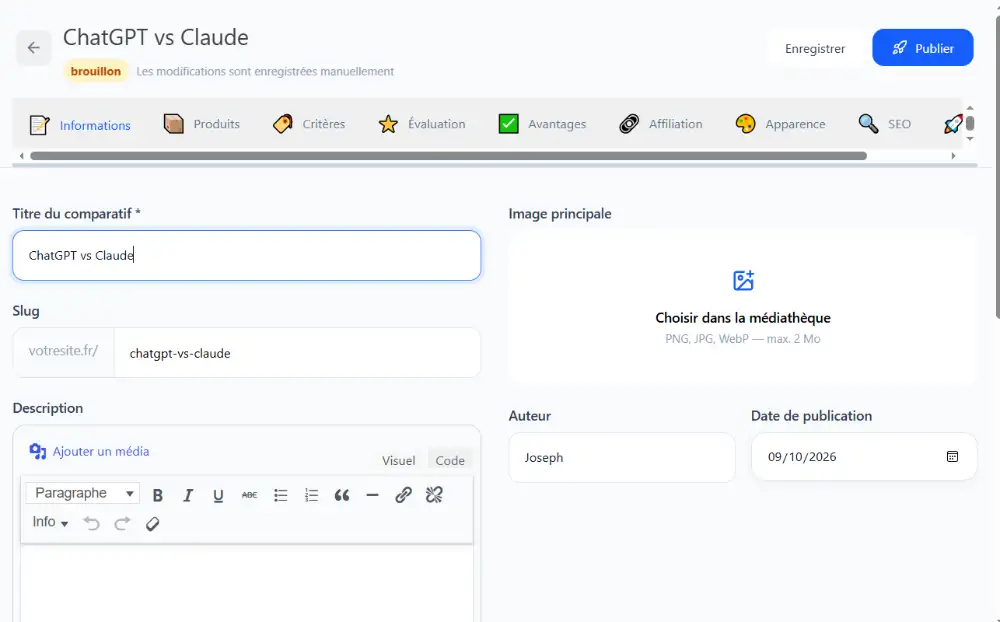
Task: Open the calendar date picker icon
Action: [952, 457]
